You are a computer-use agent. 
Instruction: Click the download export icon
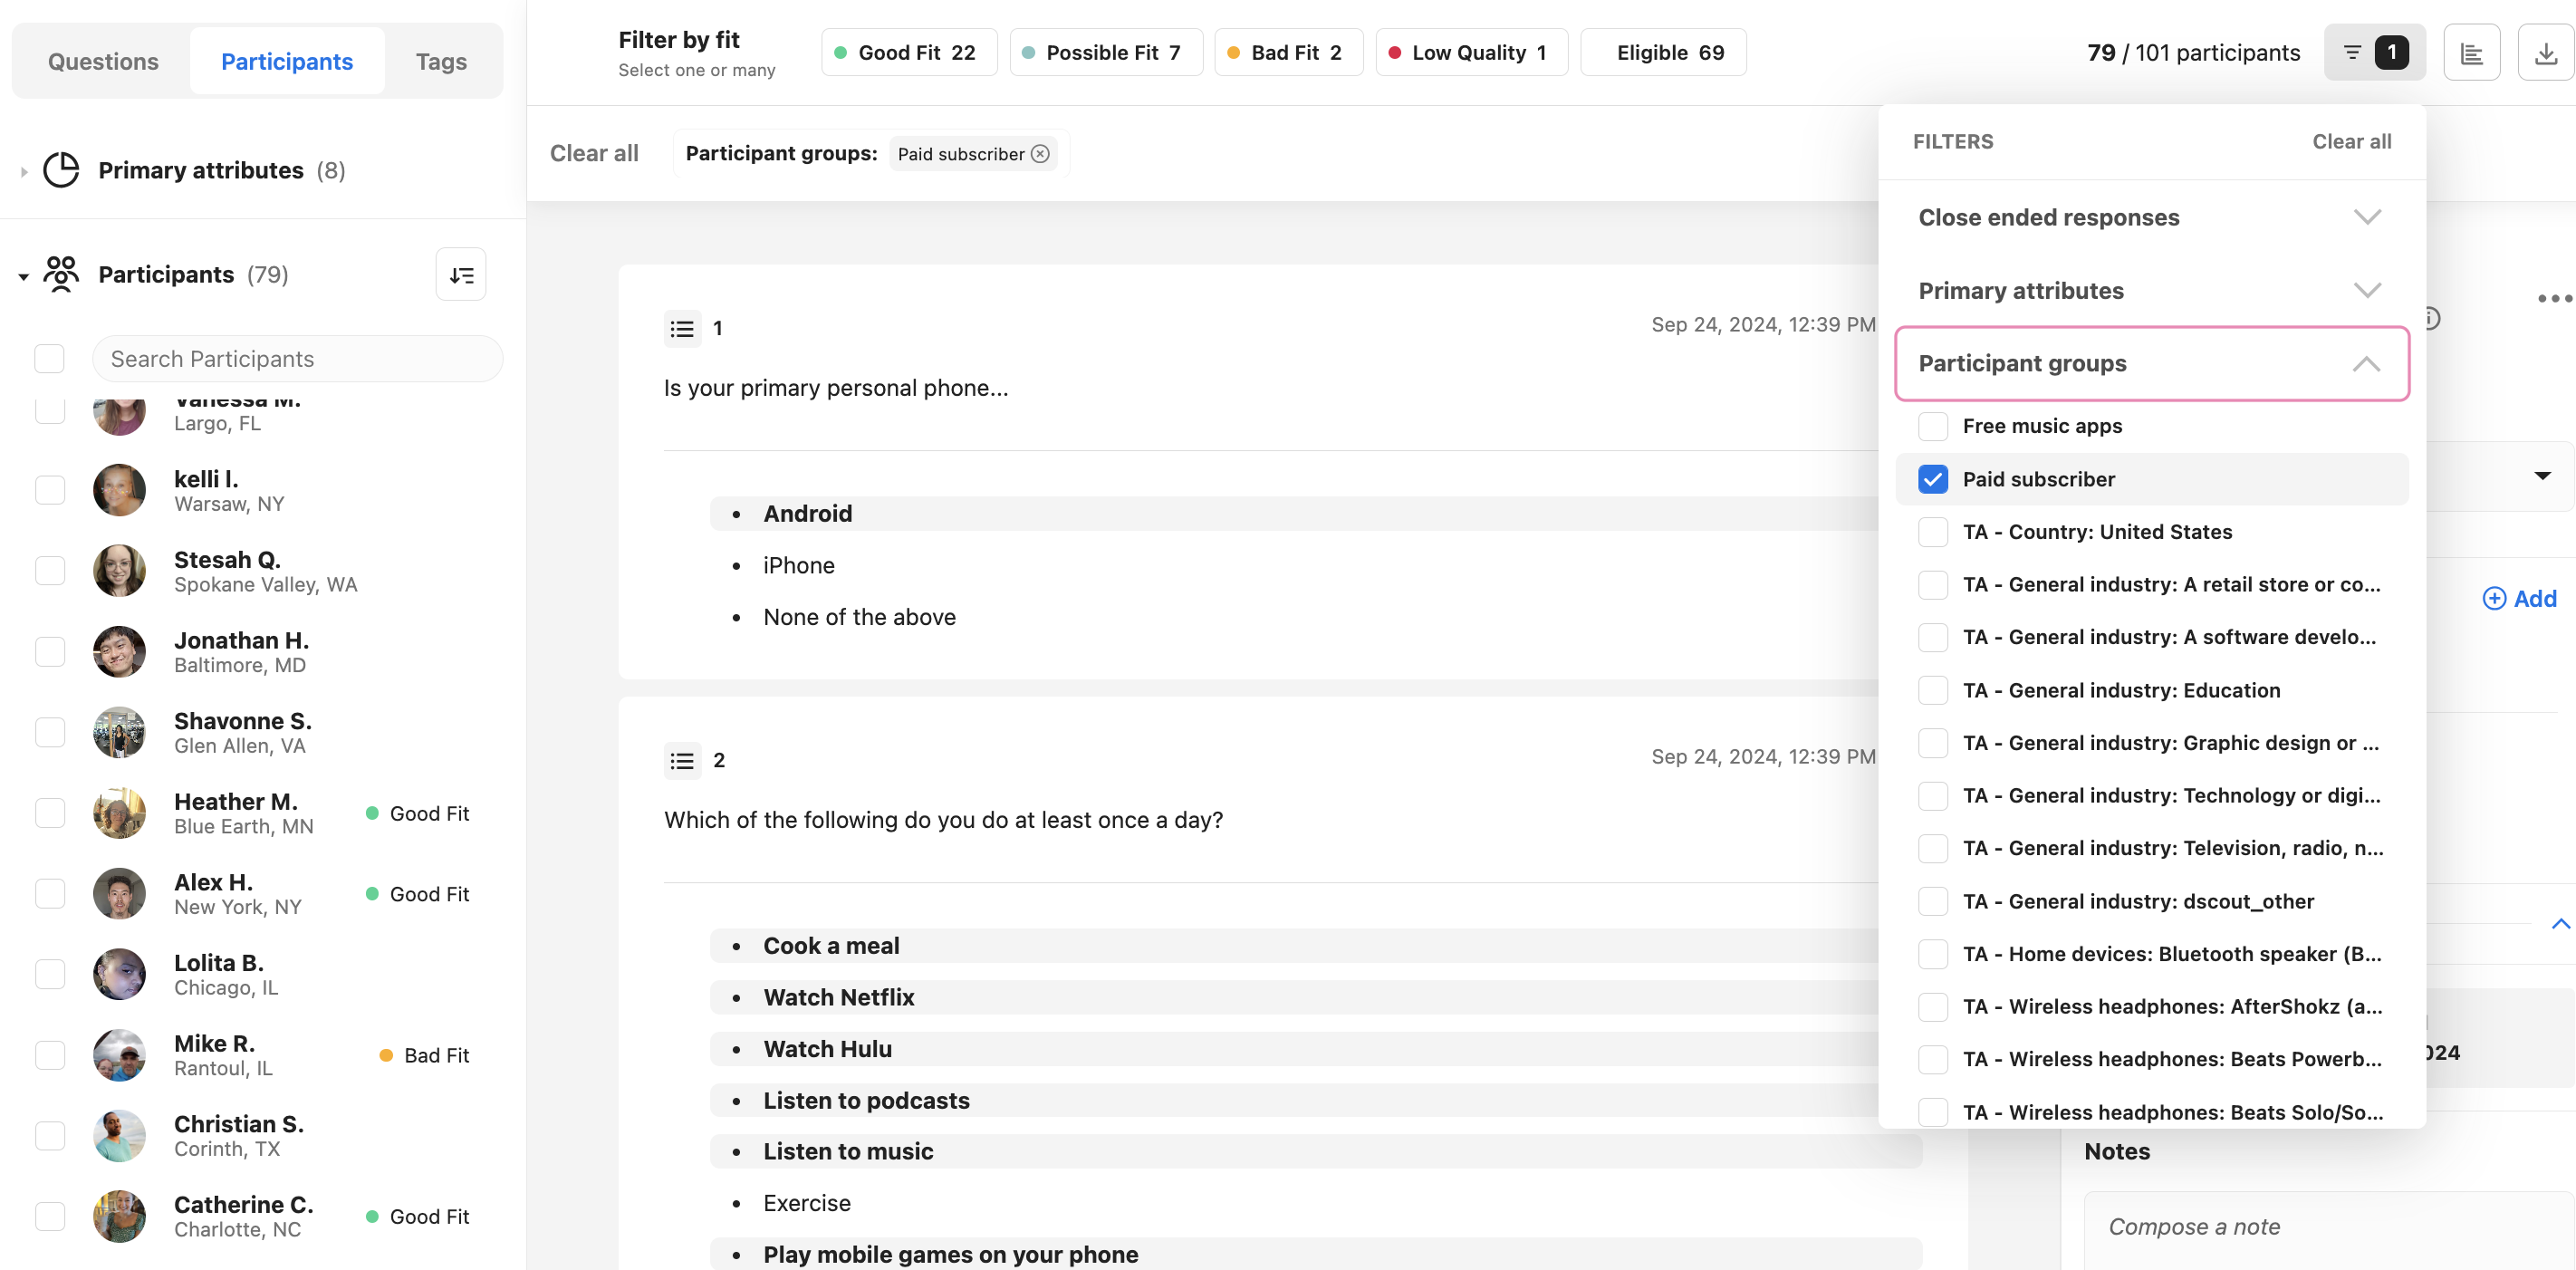[x=2546, y=52]
